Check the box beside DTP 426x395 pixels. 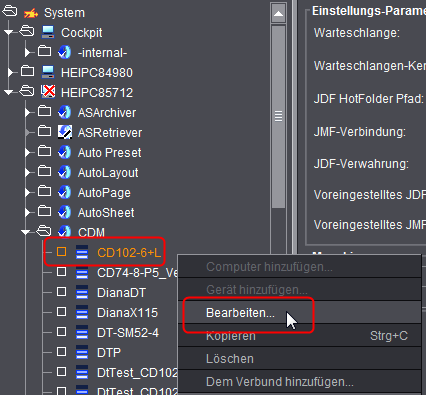point(61,352)
